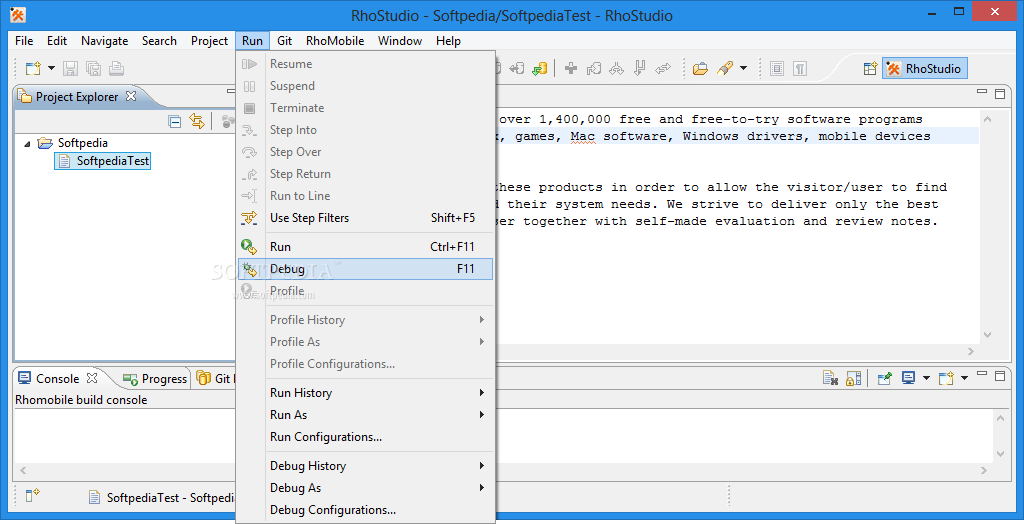The width and height of the screenshot is (1024, 524).
Task: Click SoftpediaTest status bar file entry
Action: tap(161, 497)
